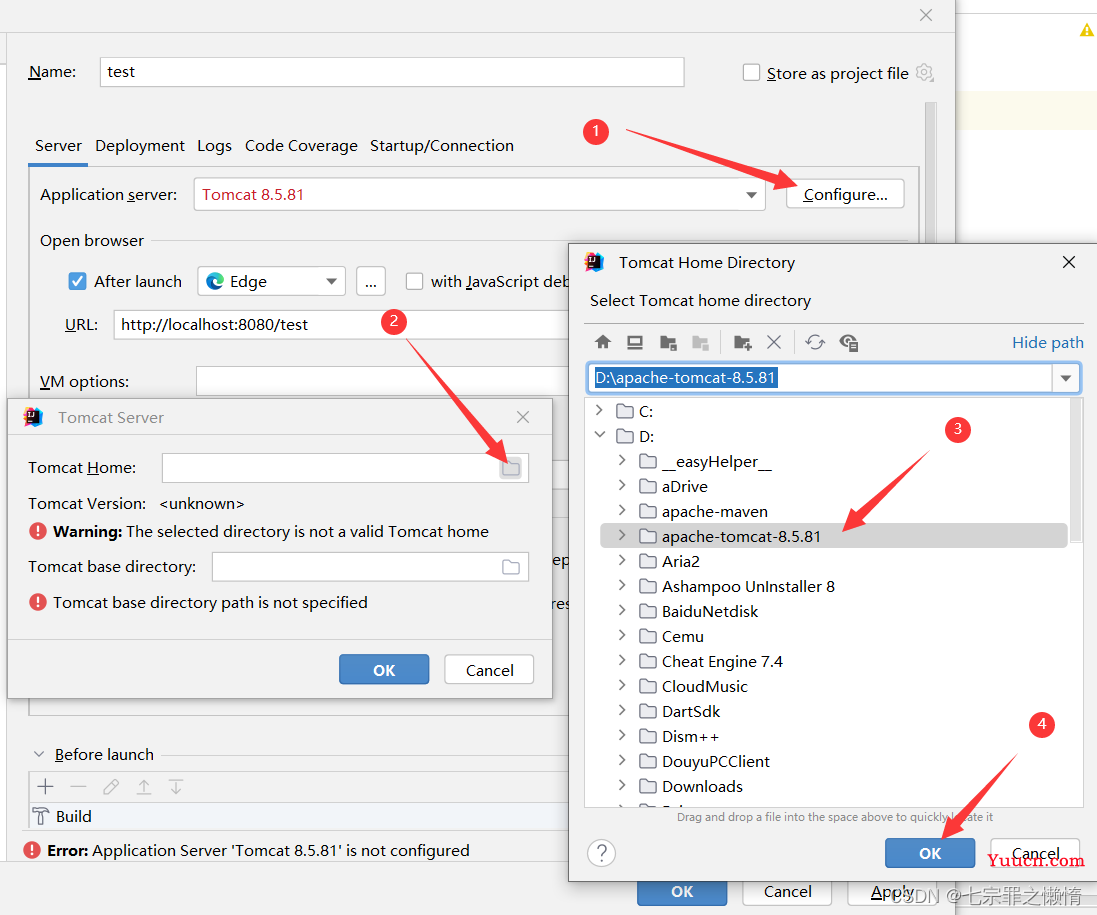The width and height of the screenshot is (1097, 915).
Task: Click OK in Tomcat Server dialog
Action: click(x=384, y=669)
